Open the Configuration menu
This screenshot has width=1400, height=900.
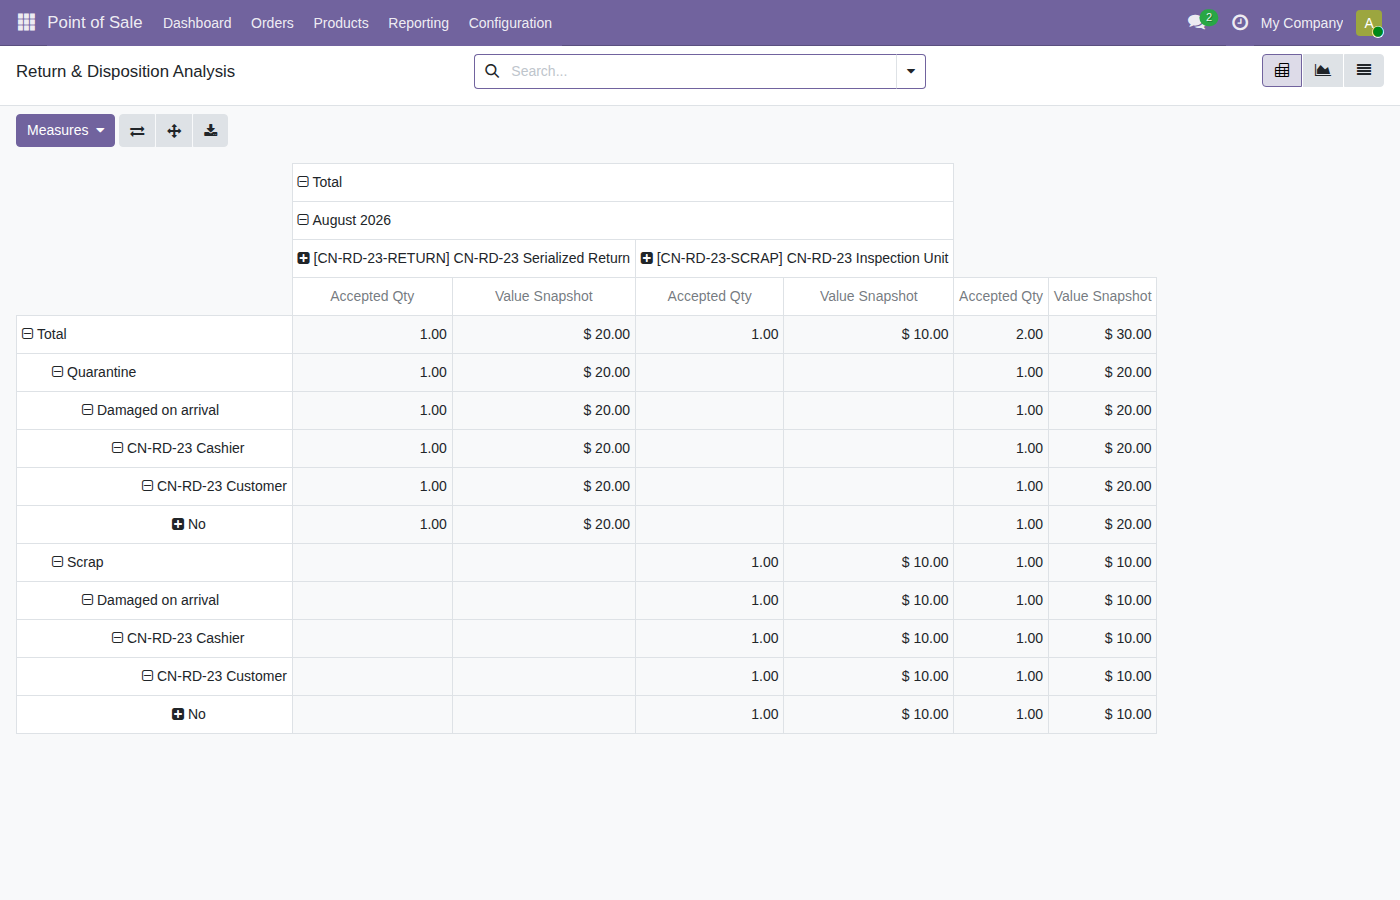click(510, 23)
